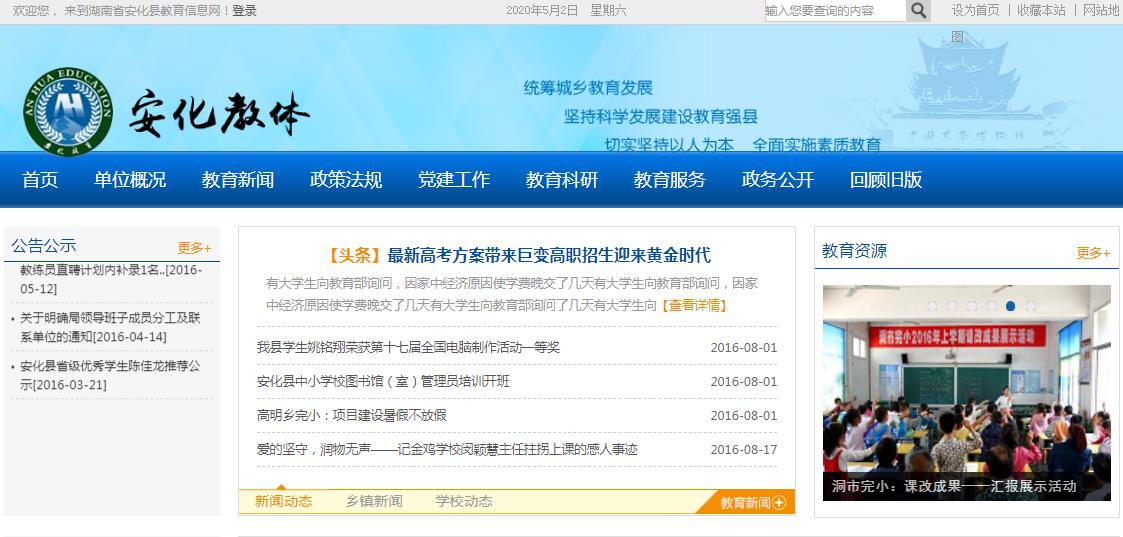The height and width of the screenshot is (537, 1123).
Task: Go to 政策法规 in the navigation bar
Action: point(346,180)
